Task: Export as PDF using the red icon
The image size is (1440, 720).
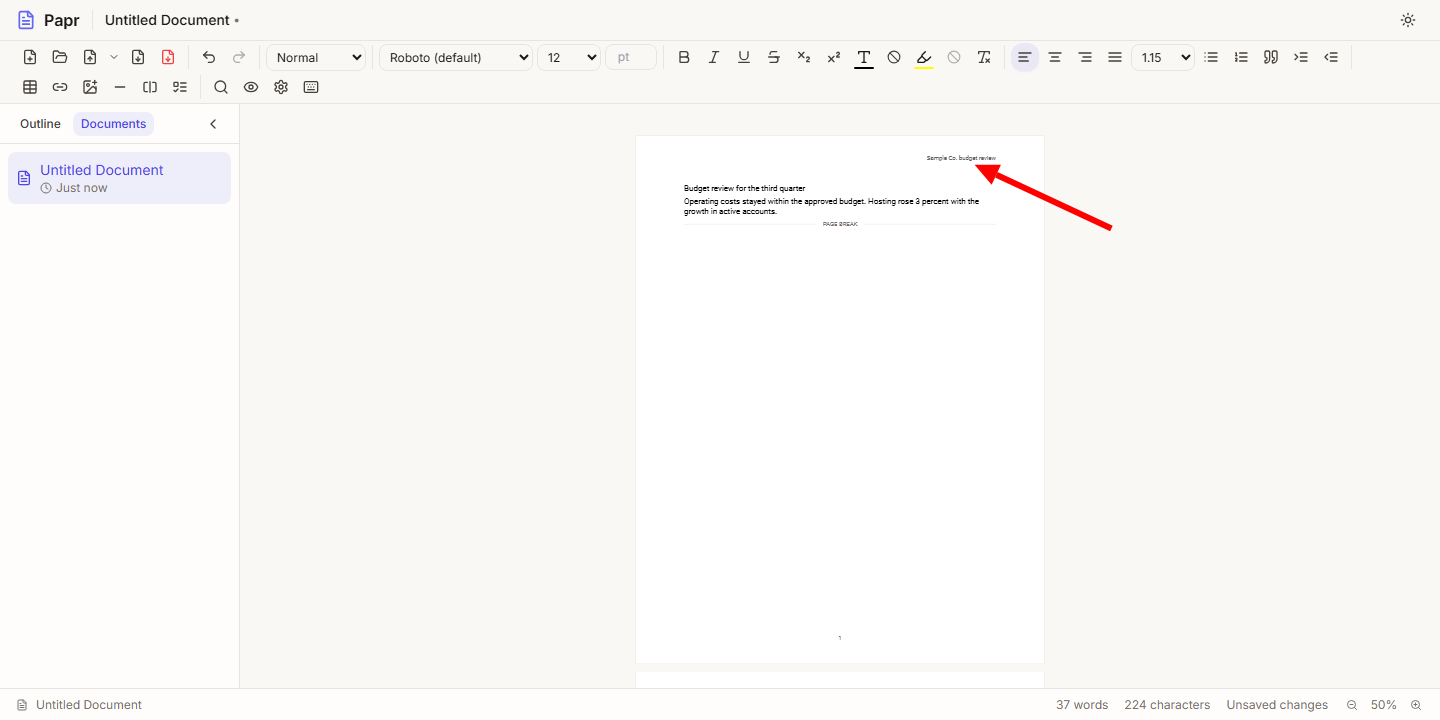Action: pyautogui.click(x=168, y=57)
